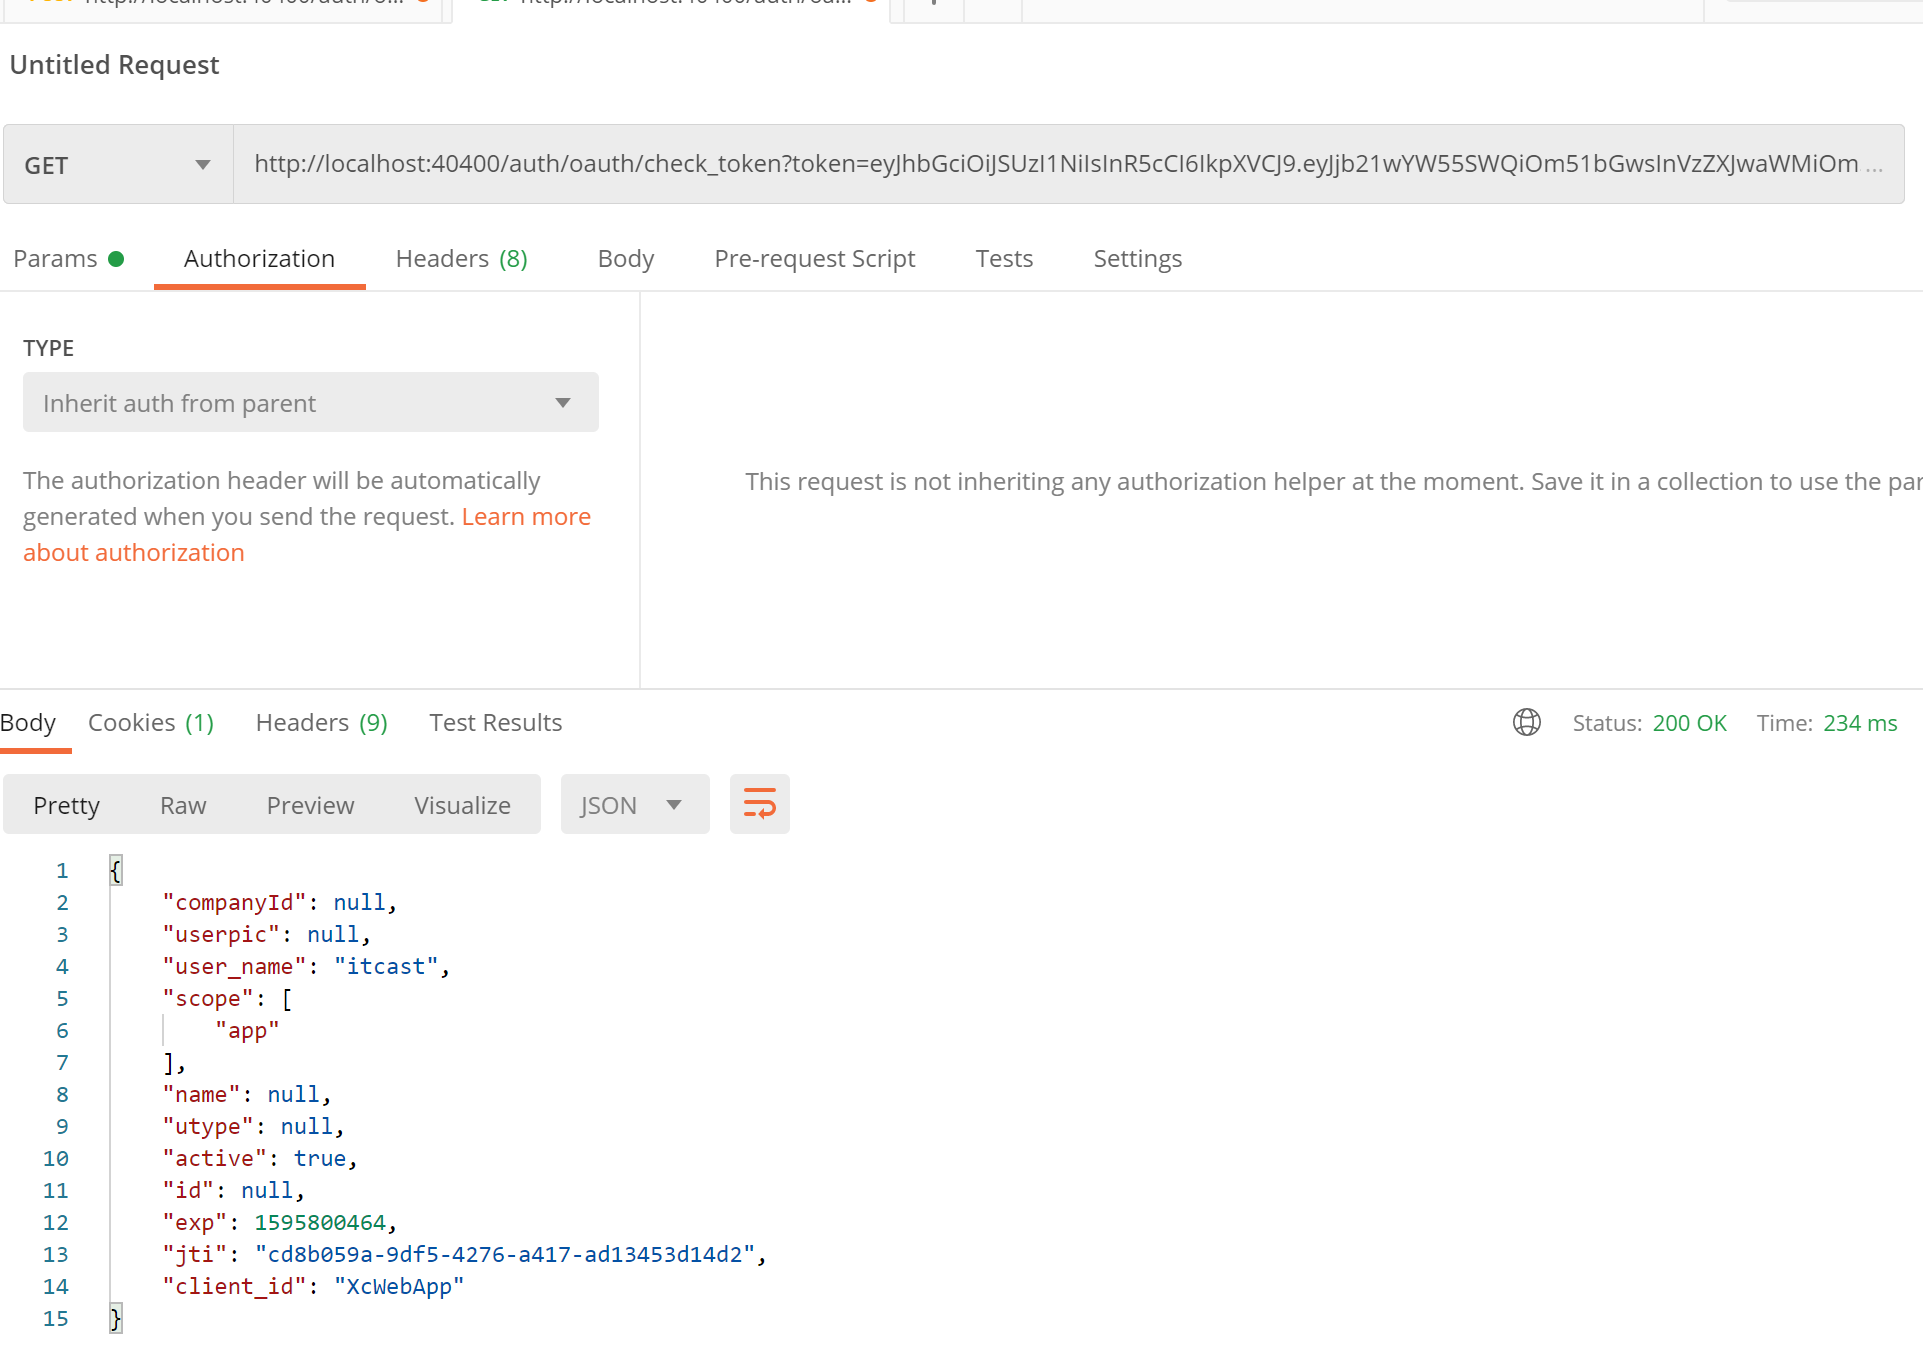This screenshot has width=1923, height=1371.
Task: Click the exp value 1595800464
Action: click(x=320, y=1223)
